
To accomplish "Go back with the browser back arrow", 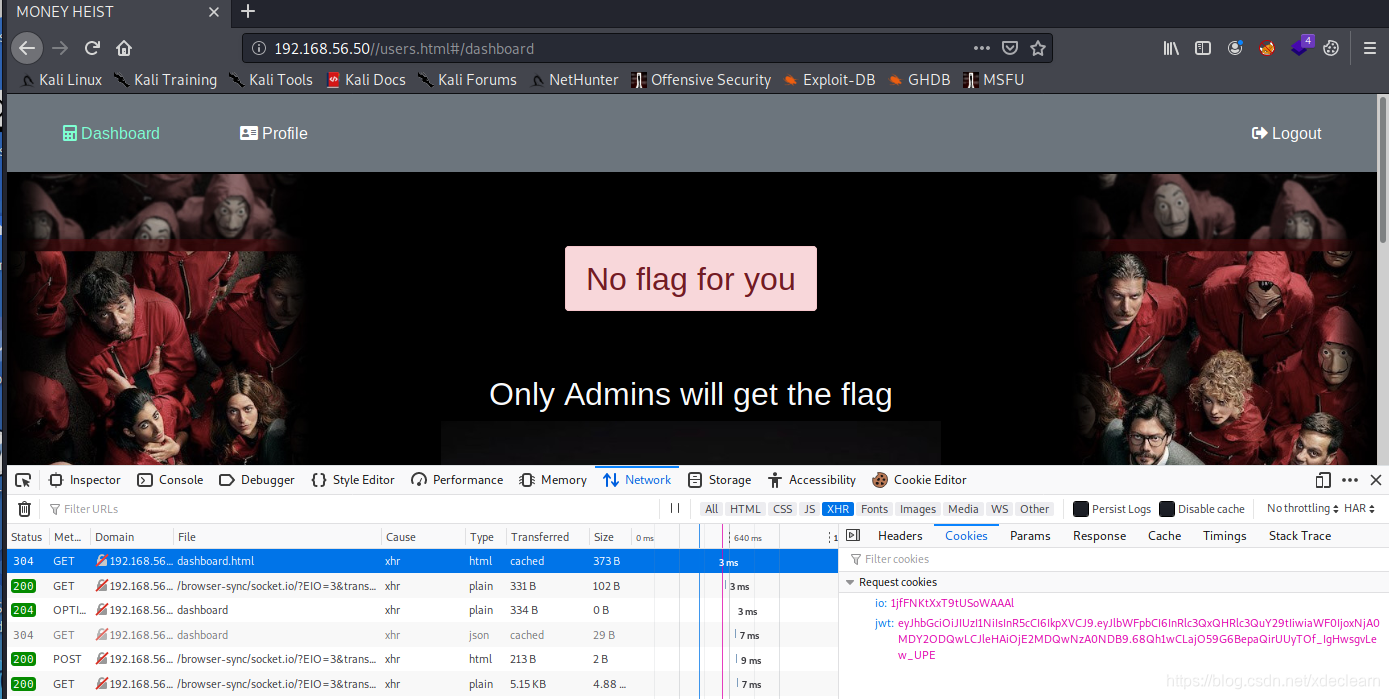I will click(27, 48).
